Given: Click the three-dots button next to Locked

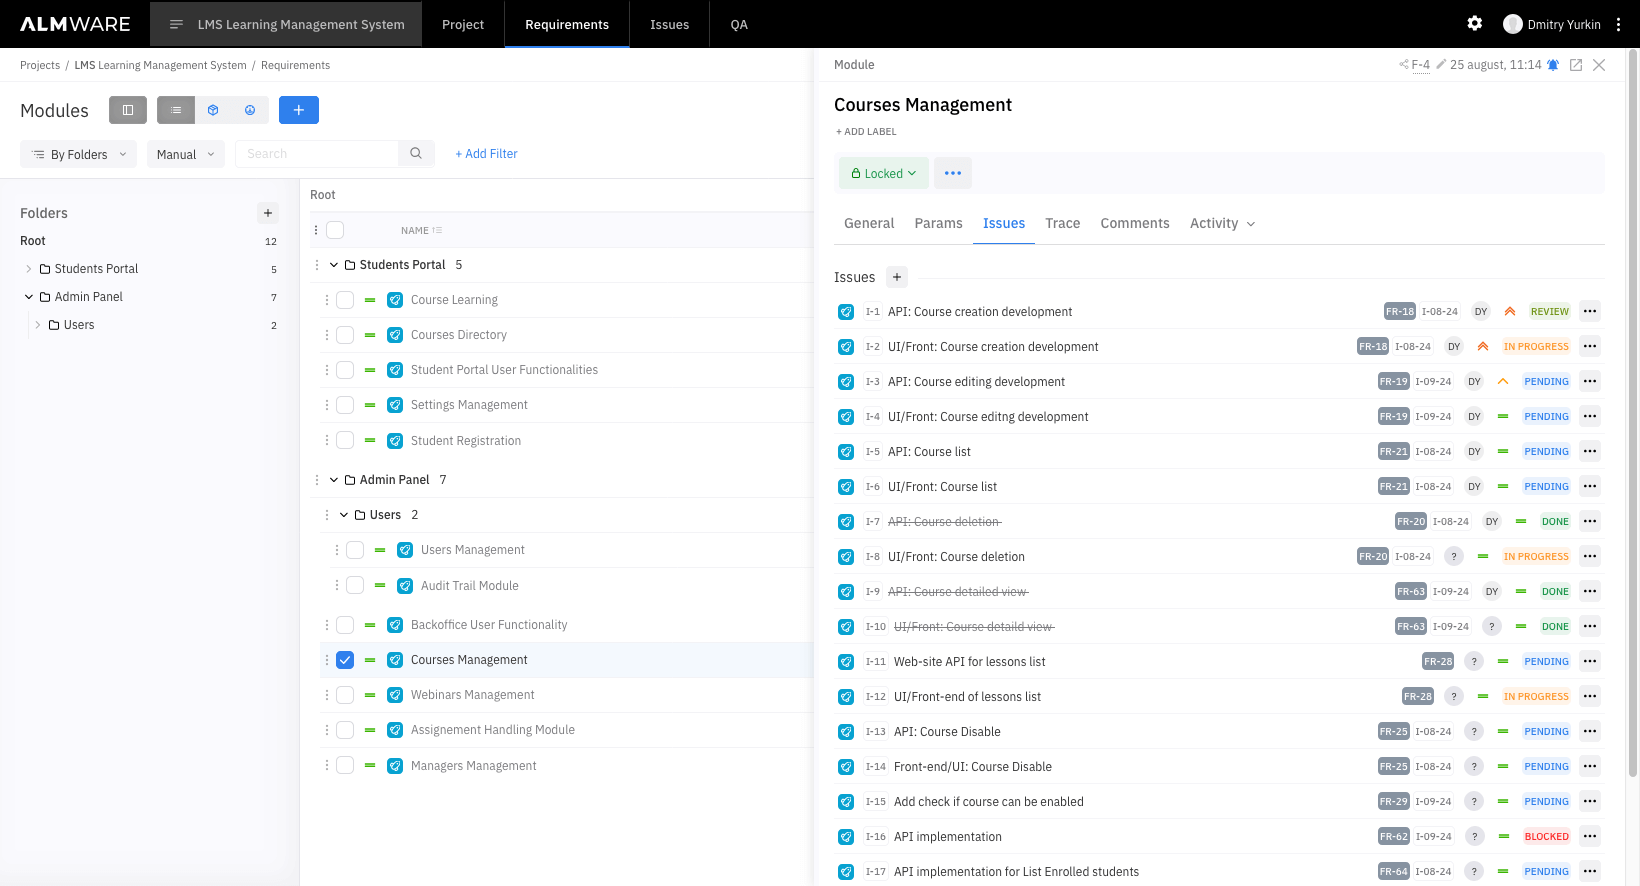Looking at the screenshot, I should pos(953,173).
